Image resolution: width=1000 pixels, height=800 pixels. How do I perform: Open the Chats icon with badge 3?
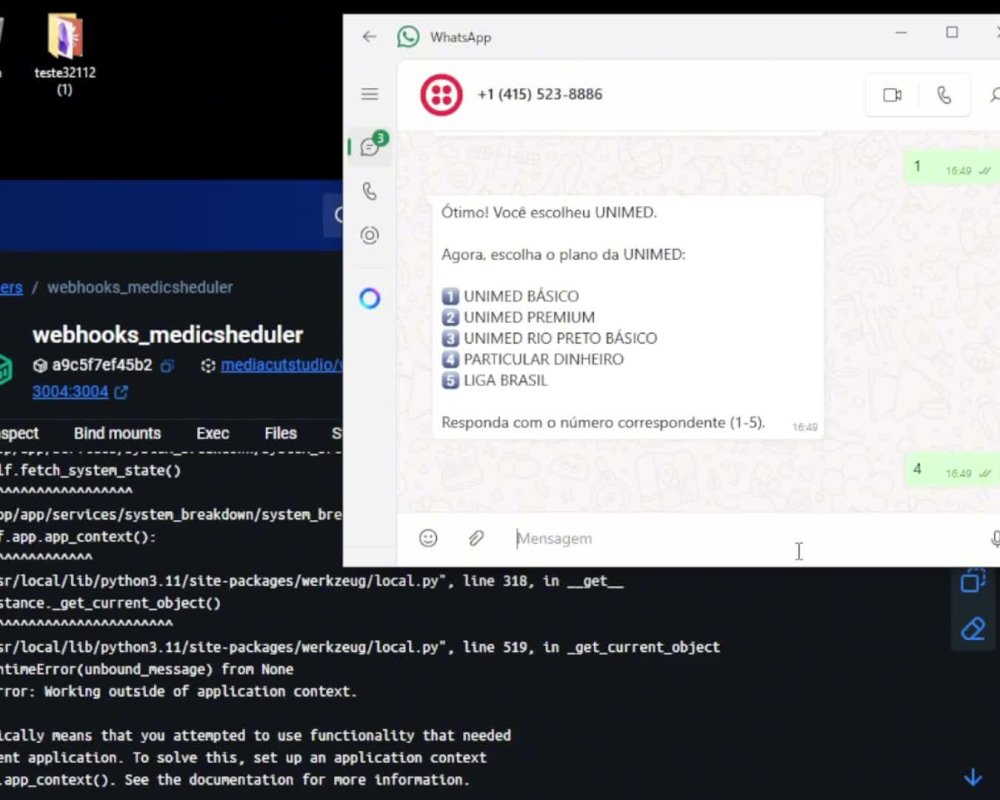click(x=371, y=146)
